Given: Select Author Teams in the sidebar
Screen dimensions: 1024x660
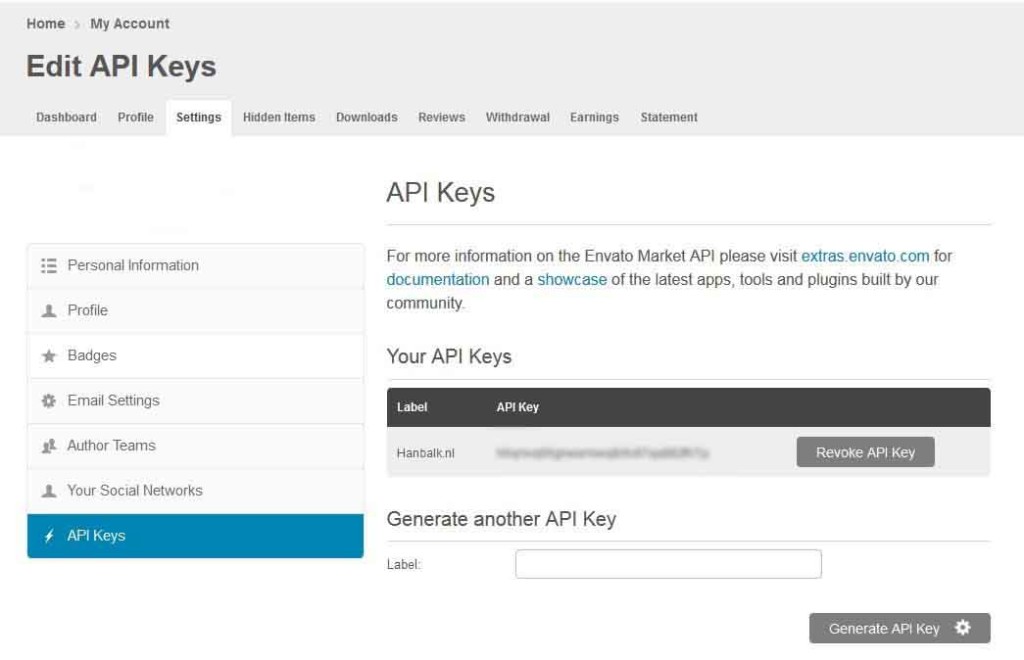Looking at the screenshot, I should pos(195,446).
